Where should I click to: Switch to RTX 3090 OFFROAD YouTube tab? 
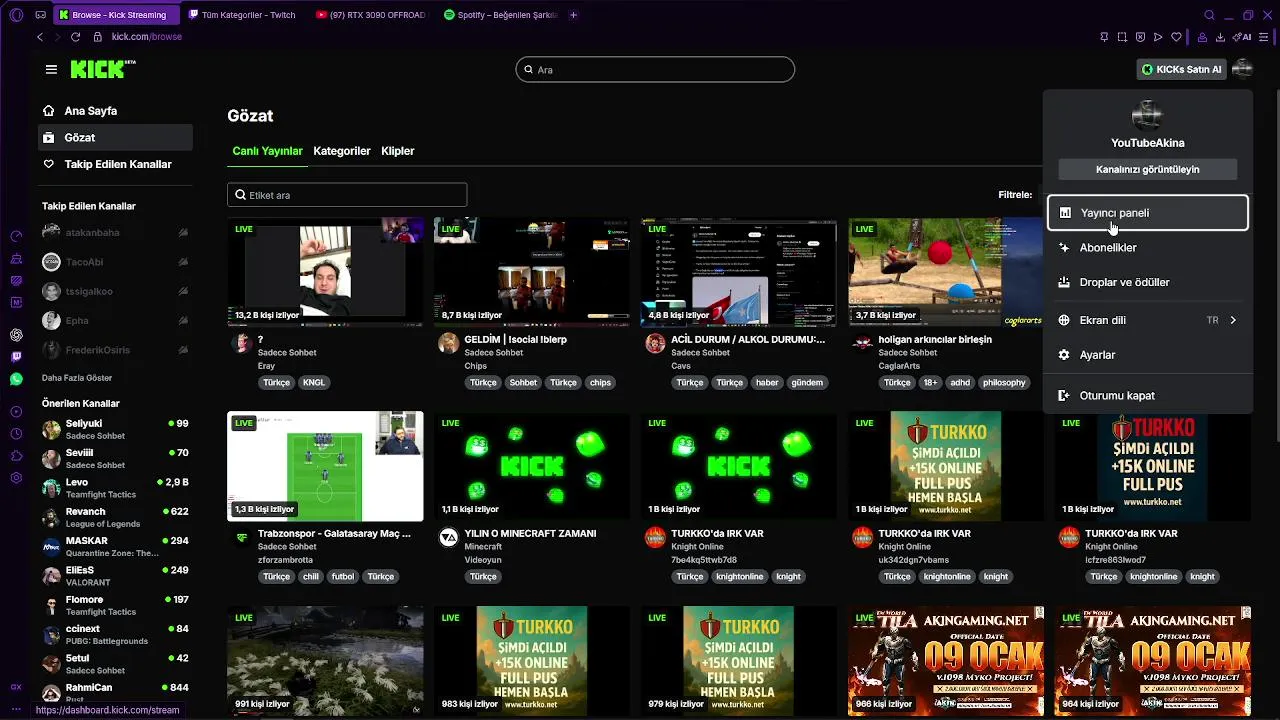pyautogui.click(x=370, y=15)
